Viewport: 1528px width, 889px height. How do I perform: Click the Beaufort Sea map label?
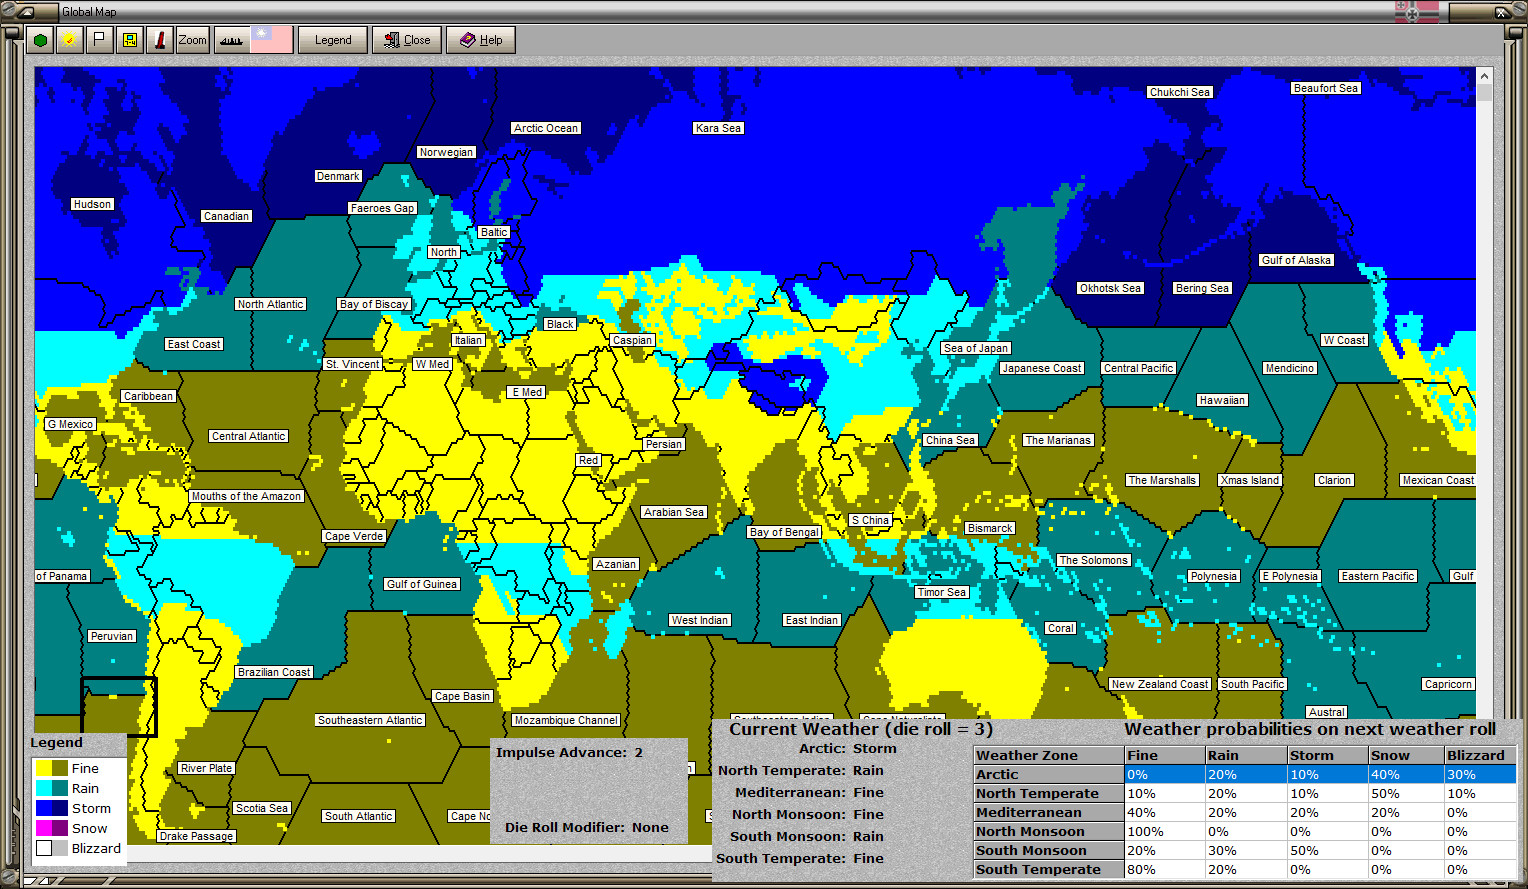(1326, 88)
